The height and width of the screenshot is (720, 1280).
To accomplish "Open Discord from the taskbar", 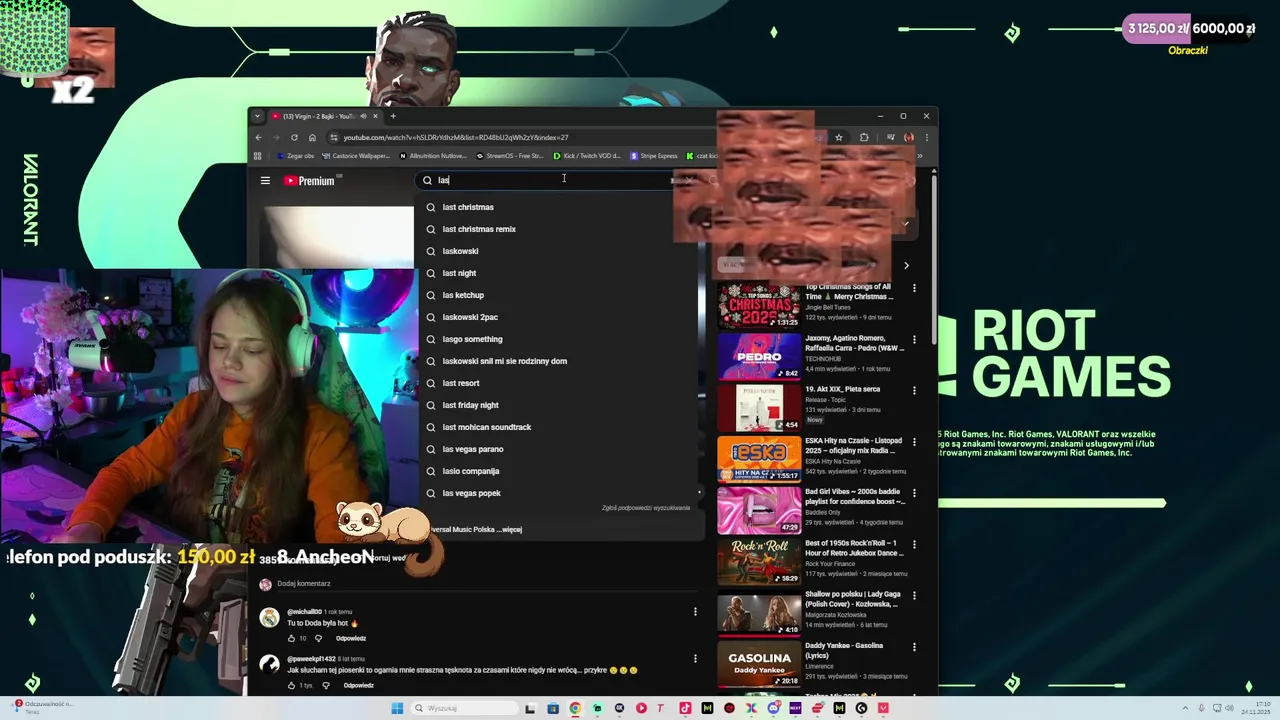I will 773,708.
